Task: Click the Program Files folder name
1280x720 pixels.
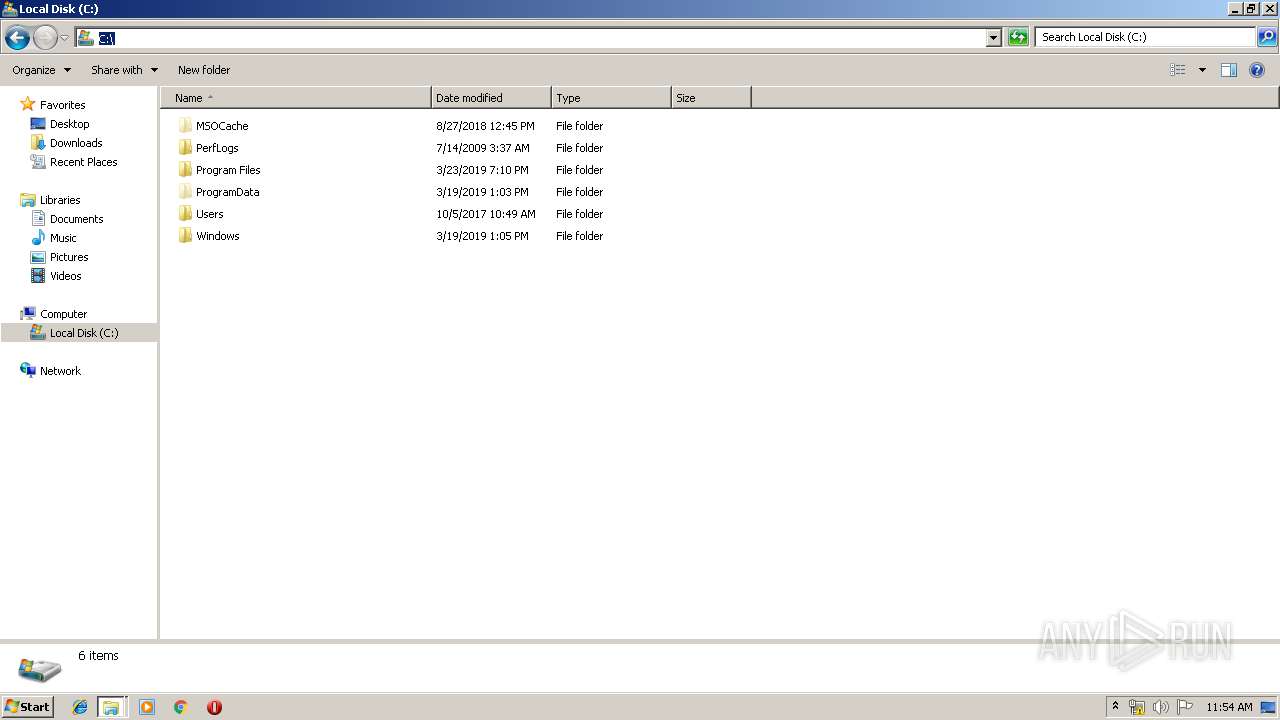Action: 228,170
